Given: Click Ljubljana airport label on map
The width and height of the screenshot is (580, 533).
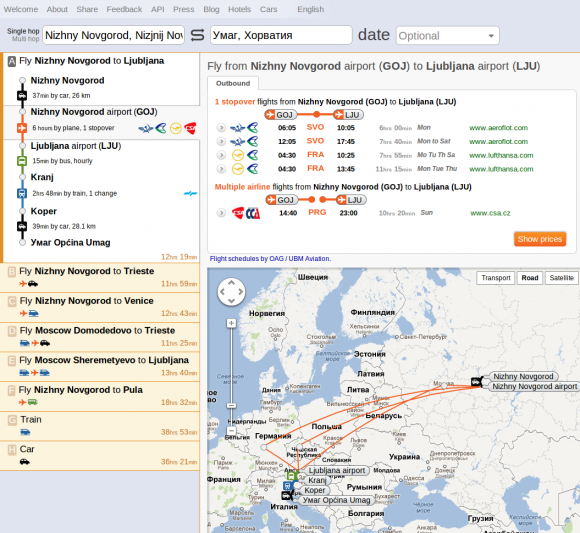Looking at the screenshot, I should click(337, 470).
